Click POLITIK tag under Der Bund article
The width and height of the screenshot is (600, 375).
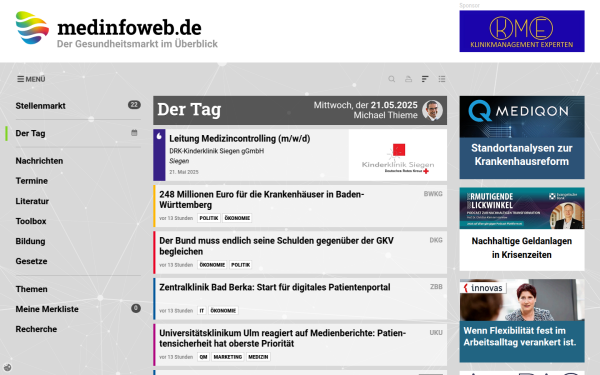click(241, 265)
